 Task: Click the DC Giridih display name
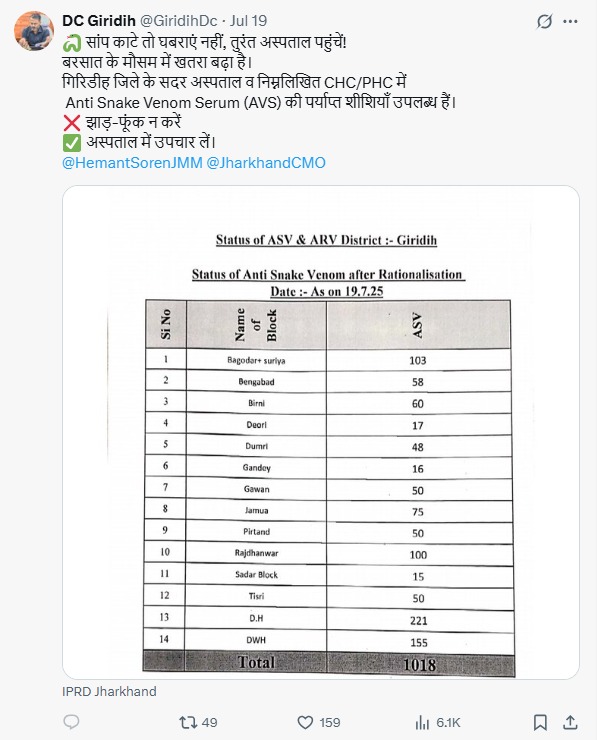(x=99, y=21)
